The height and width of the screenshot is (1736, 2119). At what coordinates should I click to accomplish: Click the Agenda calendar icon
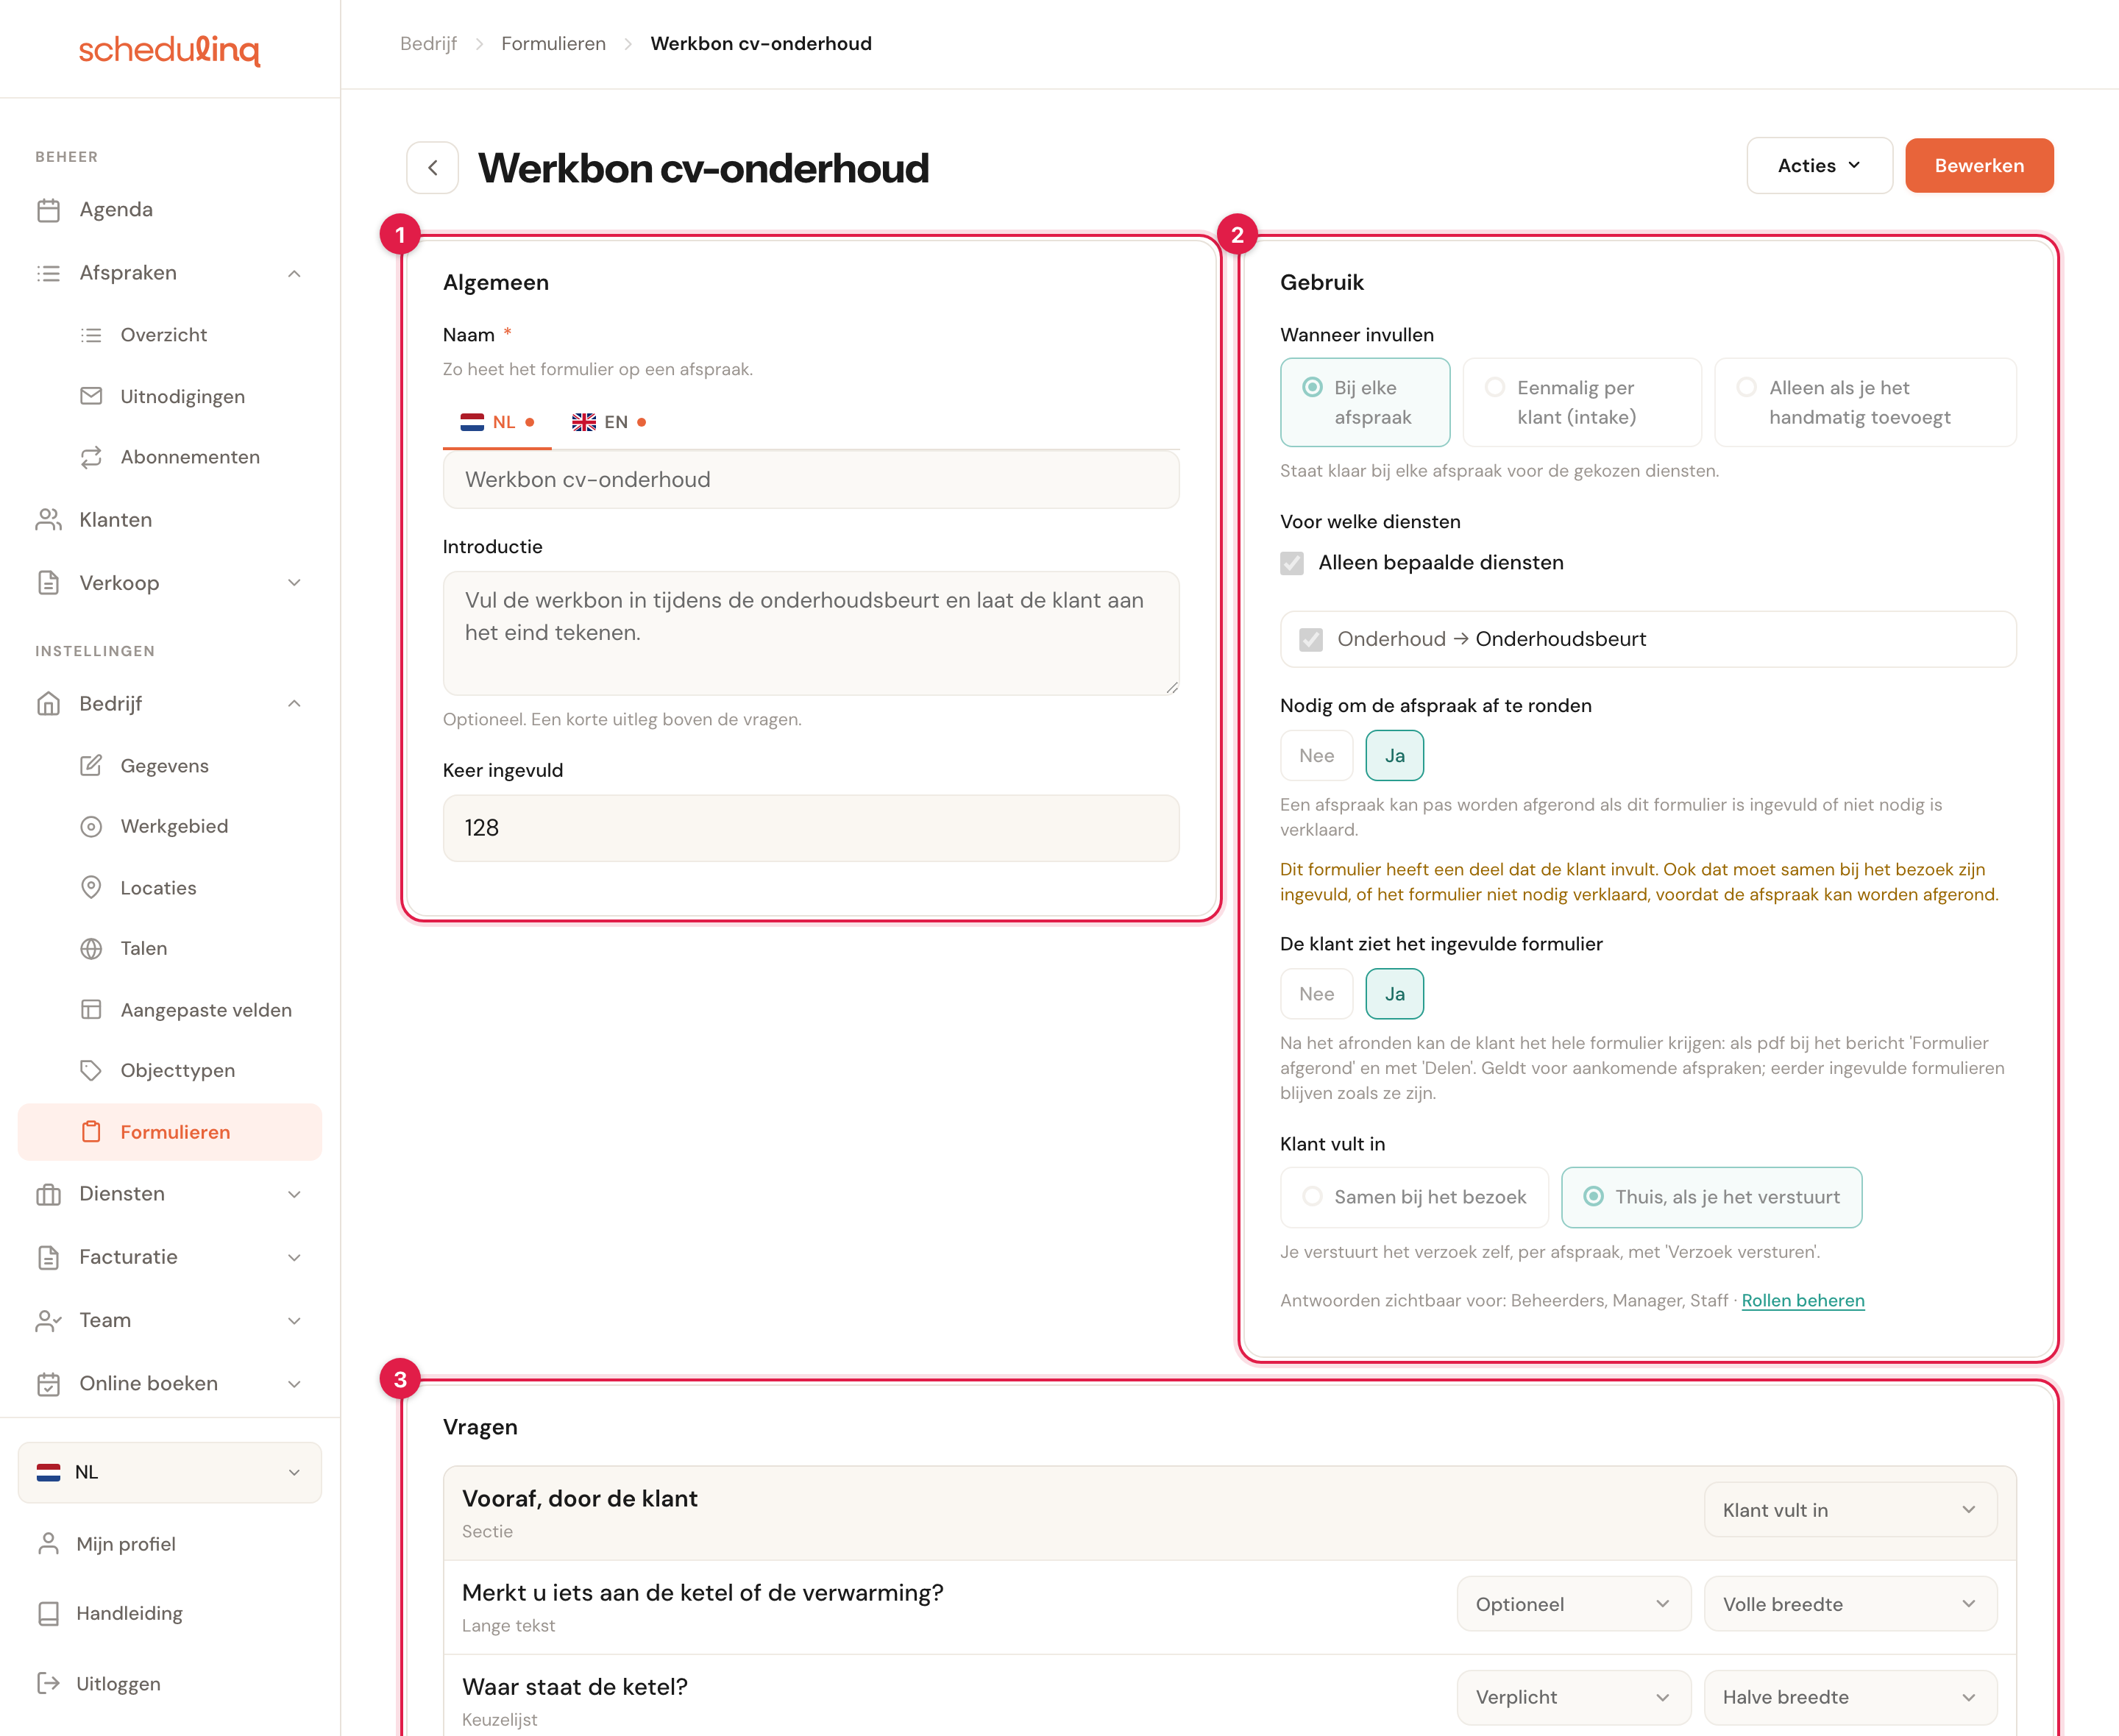[48, 210]
